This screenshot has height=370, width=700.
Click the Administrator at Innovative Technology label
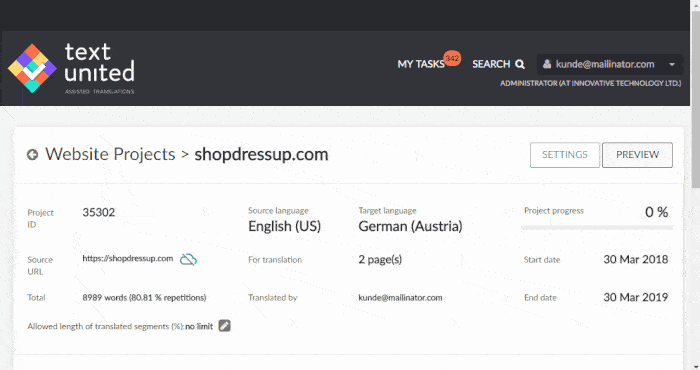coord(590,83)
